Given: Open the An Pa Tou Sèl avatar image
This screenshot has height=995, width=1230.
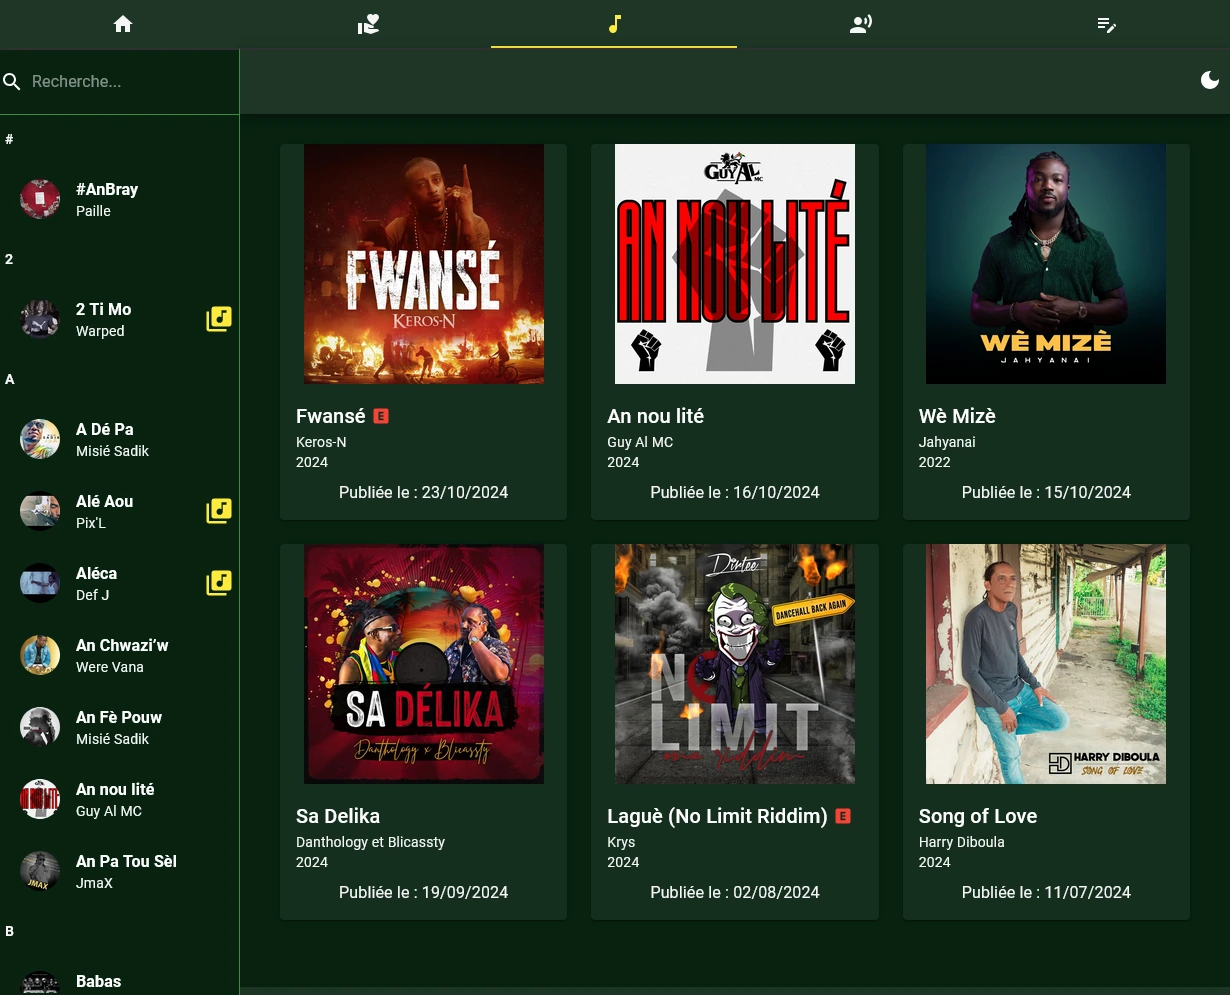Looking at the screenshot, I should (40, 871).
